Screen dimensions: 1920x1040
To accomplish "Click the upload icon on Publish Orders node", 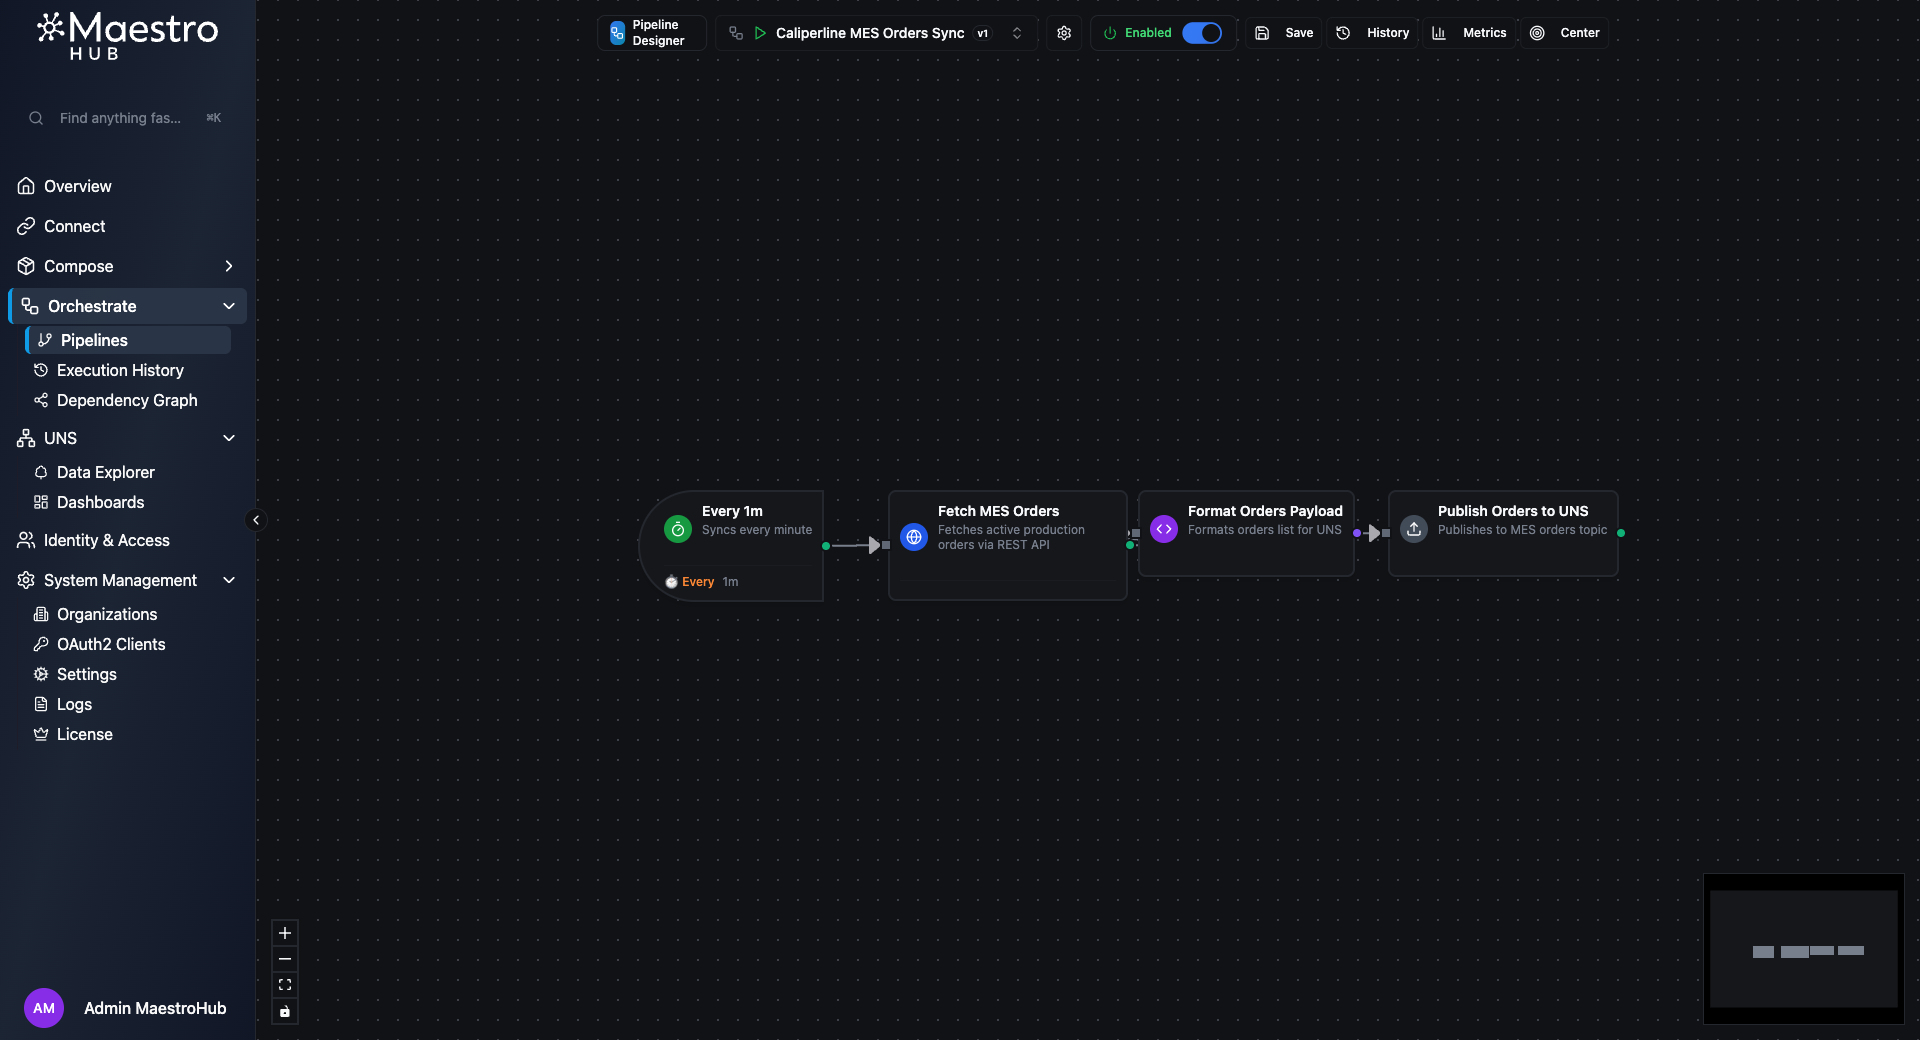I will point(1413,529).
